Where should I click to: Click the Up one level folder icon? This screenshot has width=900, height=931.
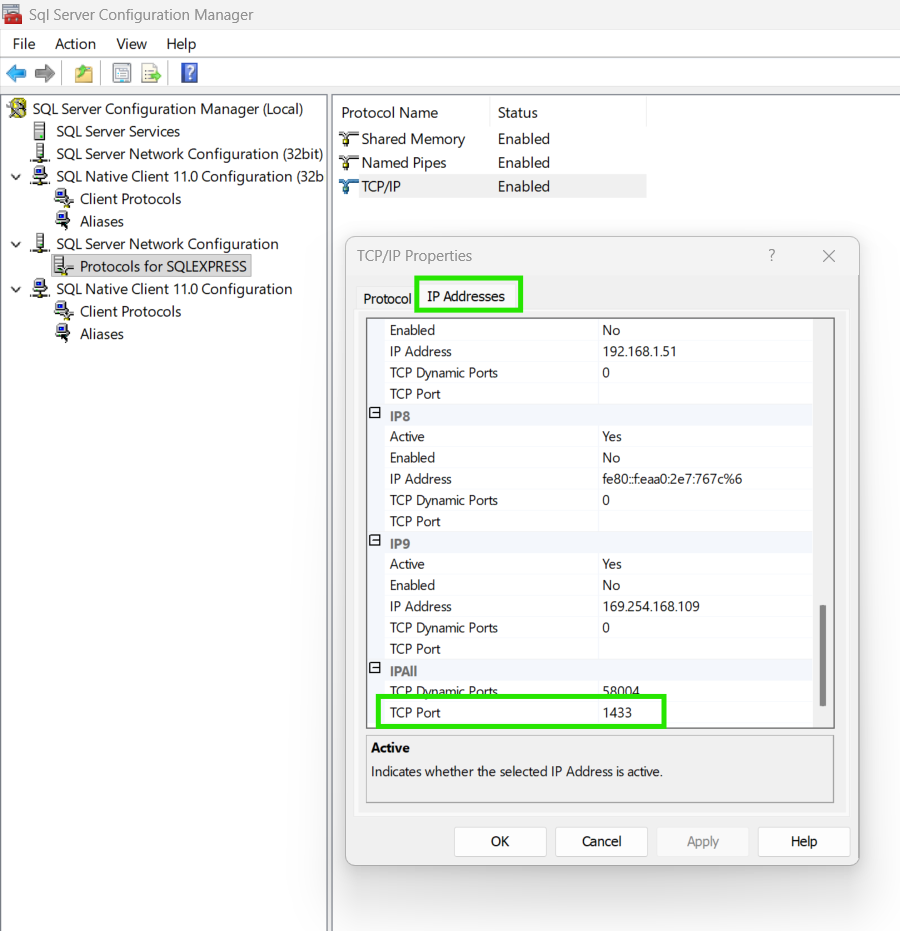click(83, 72)
